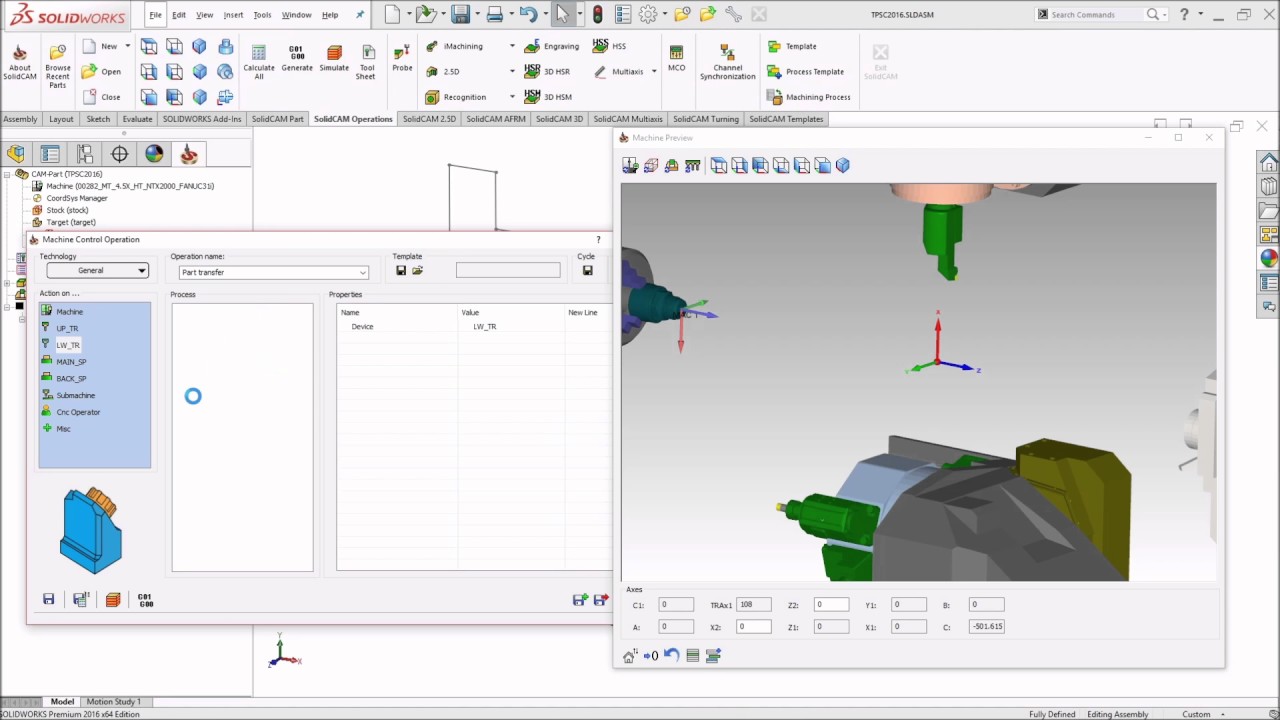Open Machining Process in the ribbon
The width and height of the screenshot is (1280, 720).
808,97
